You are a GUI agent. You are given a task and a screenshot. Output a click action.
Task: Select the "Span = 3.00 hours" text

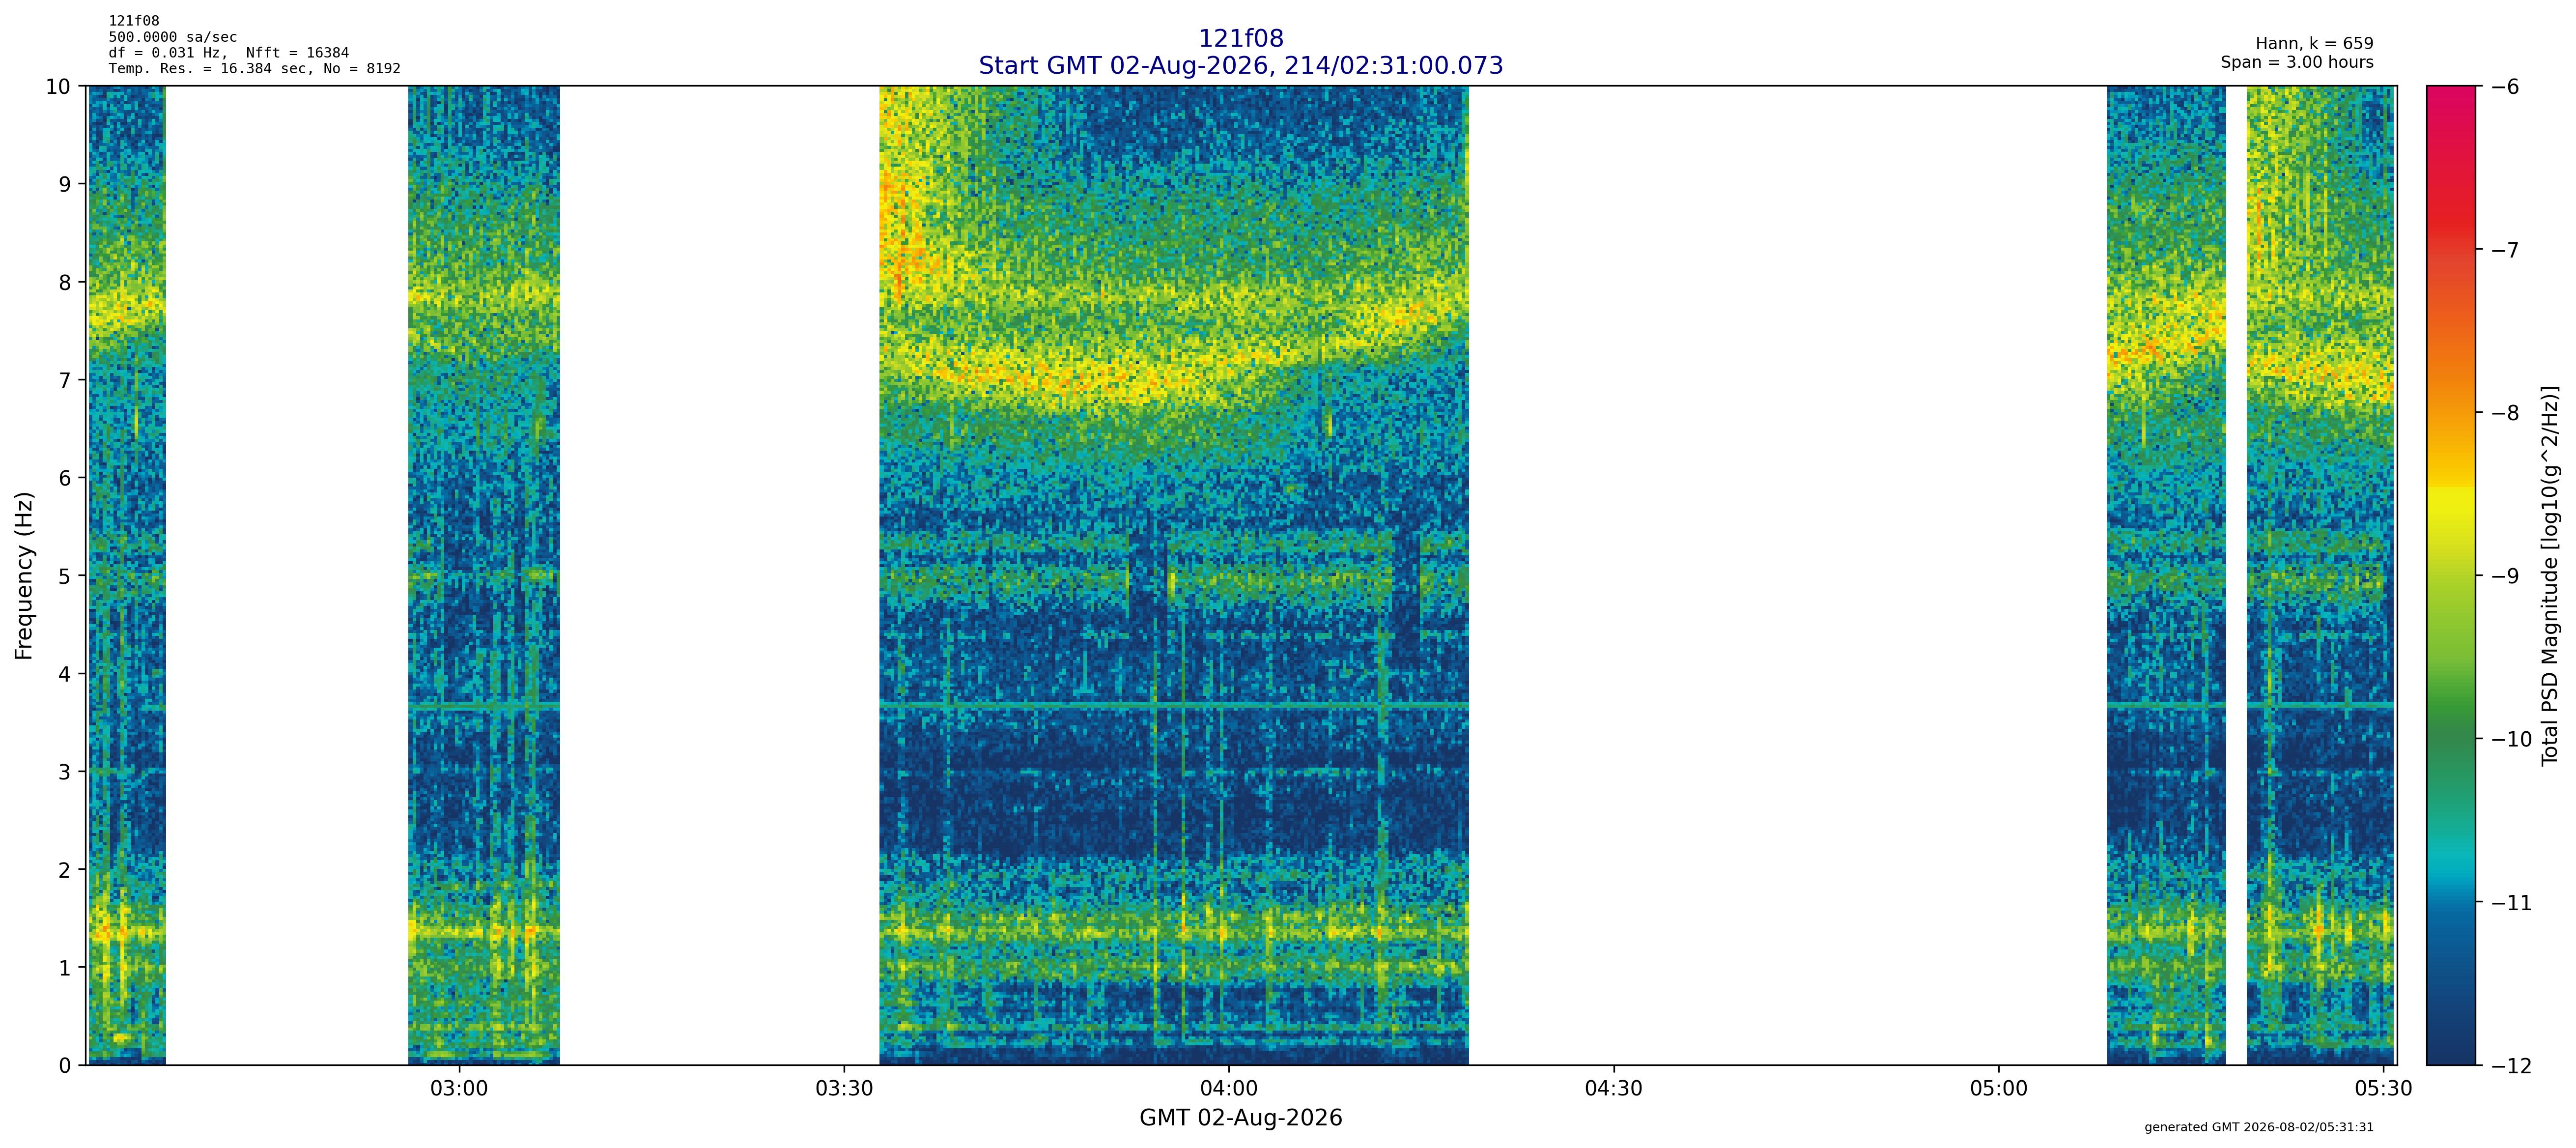[x=2297, y=62]
